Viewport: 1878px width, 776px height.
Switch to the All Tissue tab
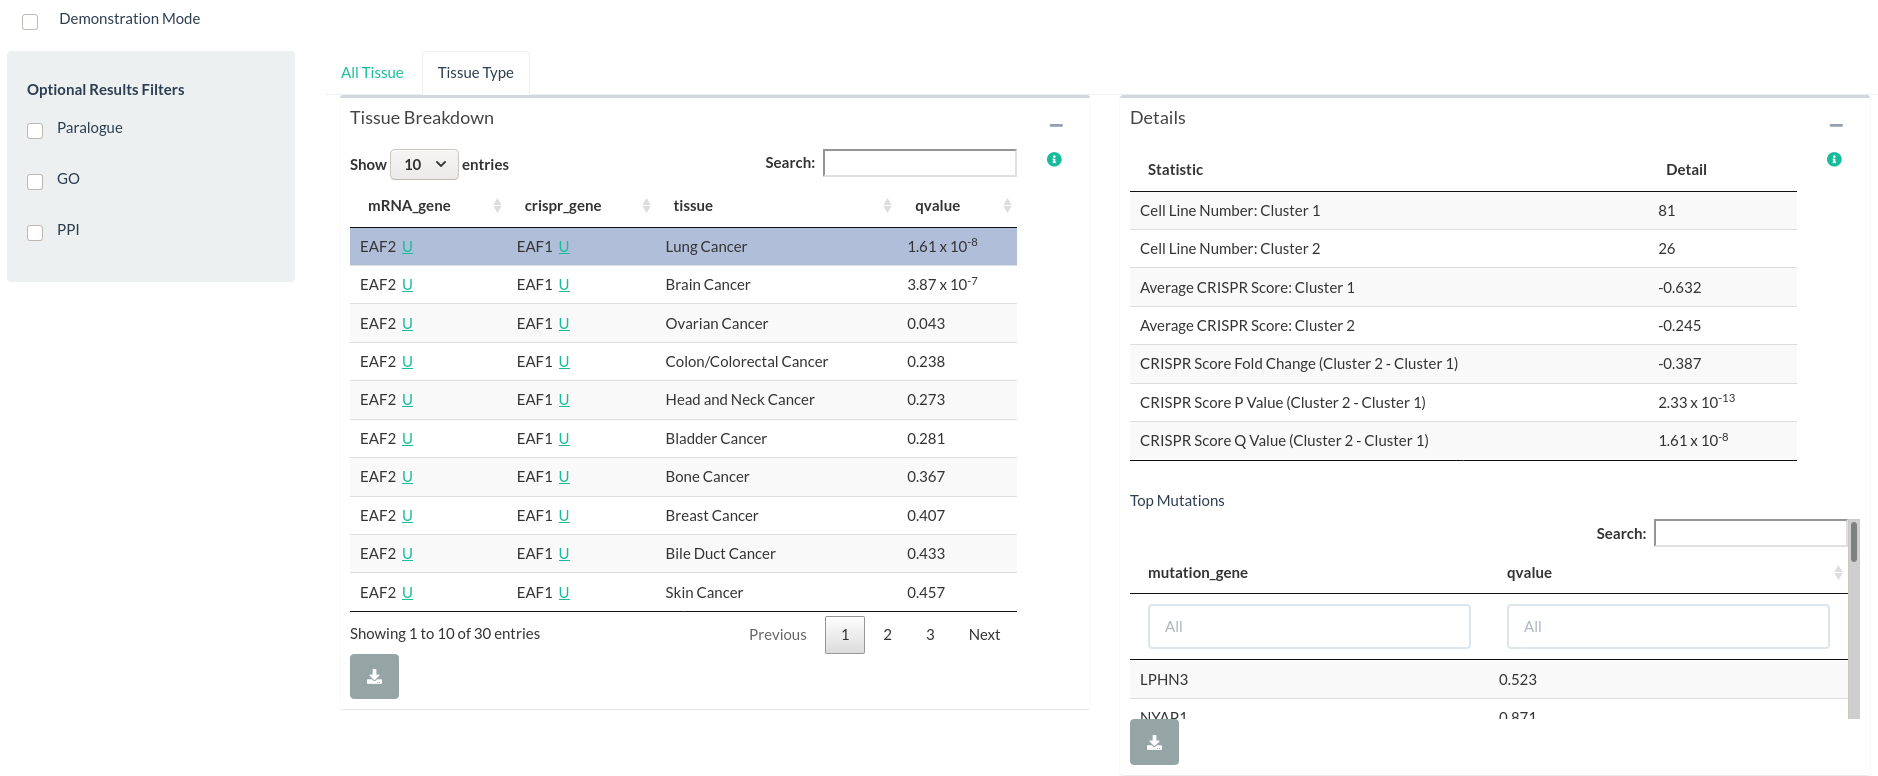[x=372, y=73]
